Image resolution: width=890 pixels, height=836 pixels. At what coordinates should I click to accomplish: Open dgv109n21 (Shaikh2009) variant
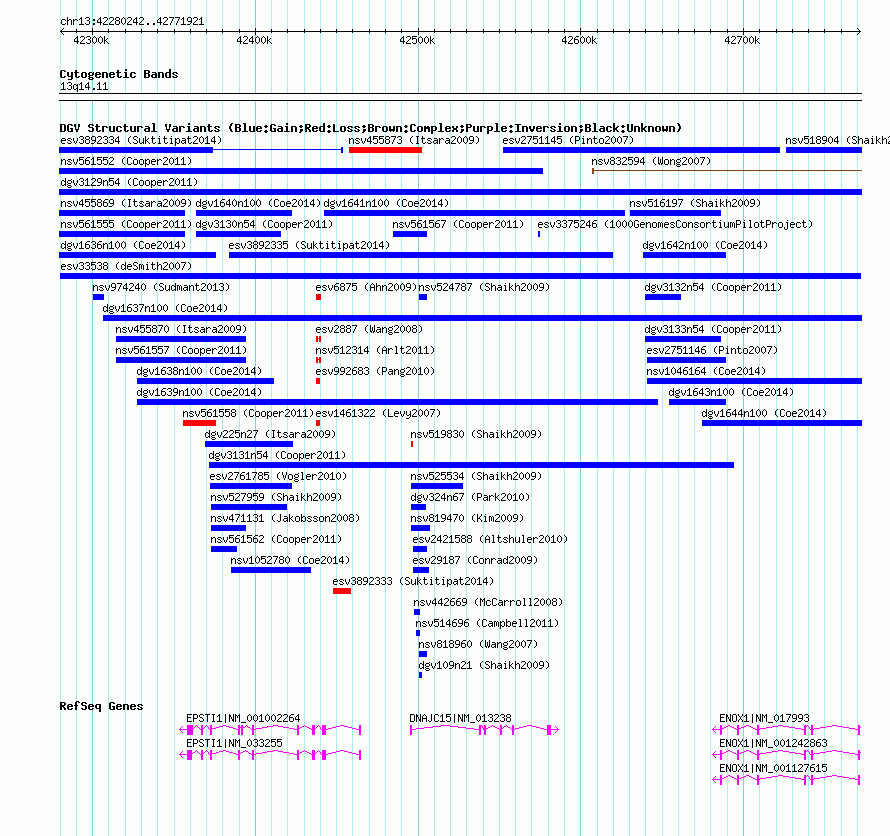[x=421, y=675]
